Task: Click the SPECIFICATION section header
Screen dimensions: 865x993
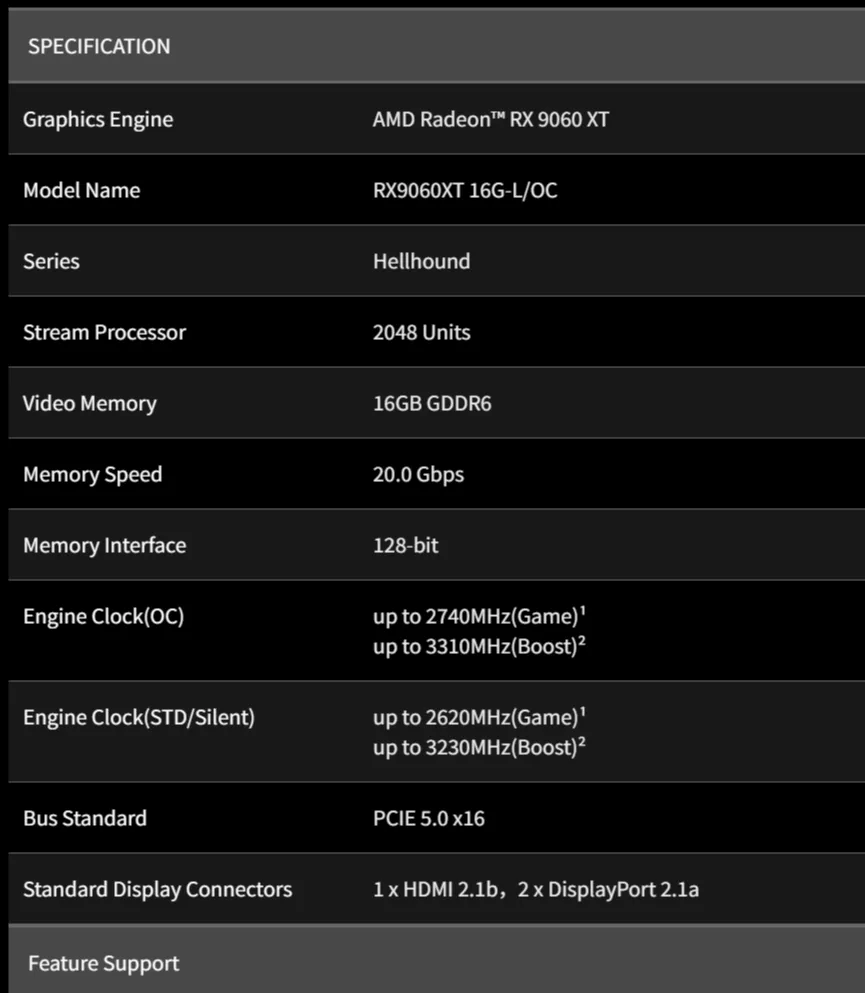Action: pyautogui.click(x=99, y=46)
